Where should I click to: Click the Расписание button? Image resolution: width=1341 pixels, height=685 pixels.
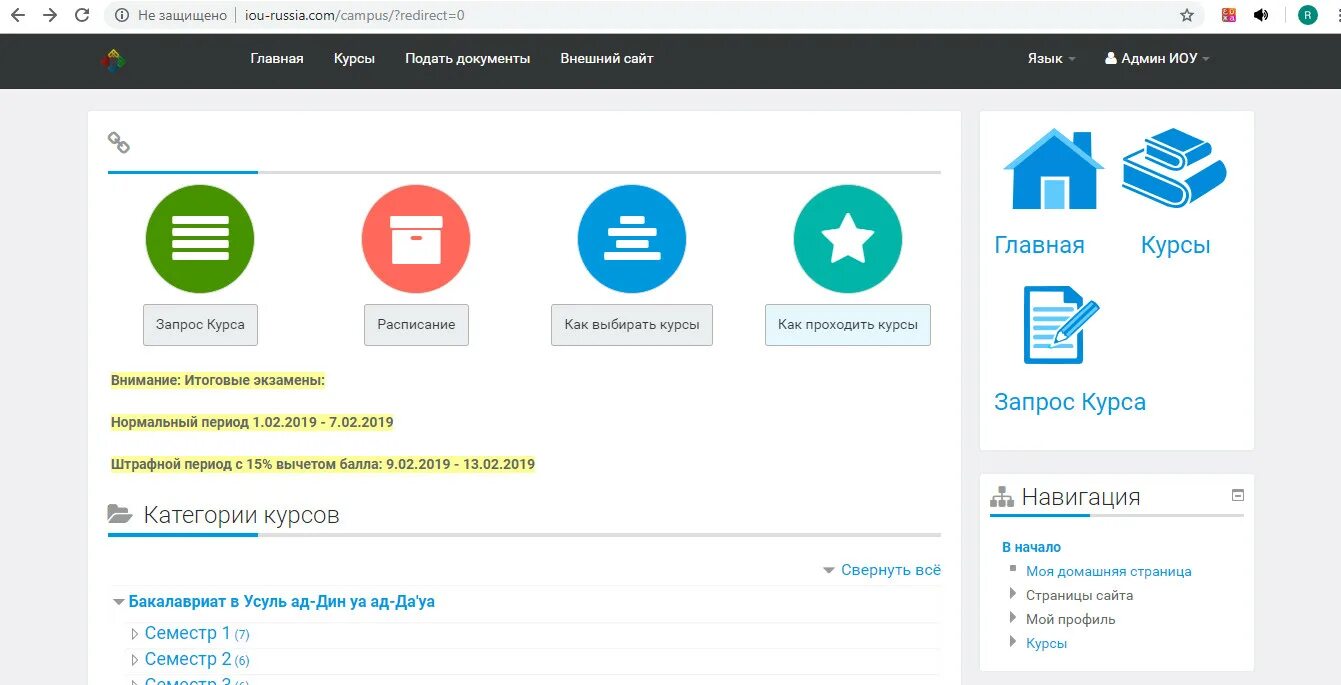416,325
